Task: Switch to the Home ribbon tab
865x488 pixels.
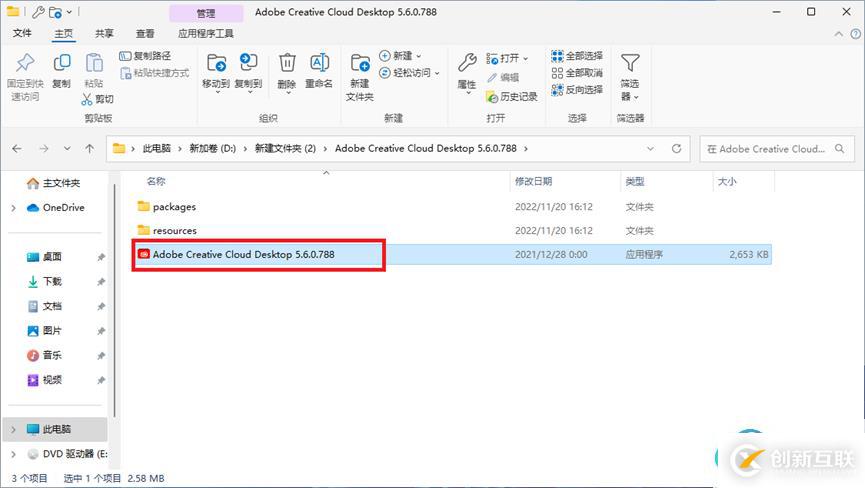Action: 63,34
